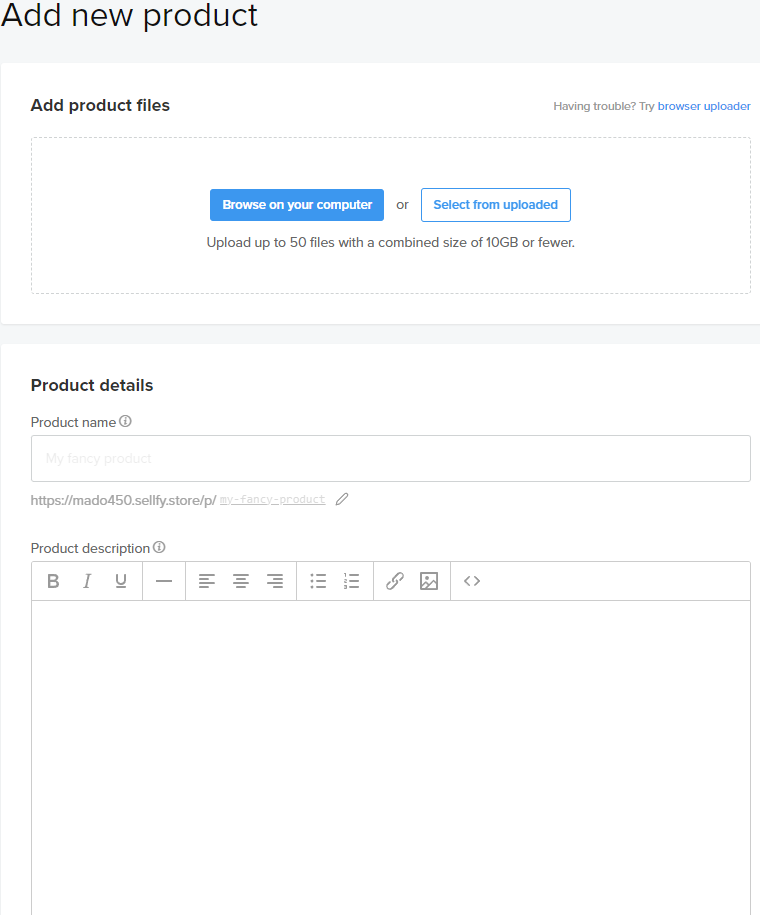Underline text in product description
The width and height of the screenshot is (760, 915).
tap(121, 581)
